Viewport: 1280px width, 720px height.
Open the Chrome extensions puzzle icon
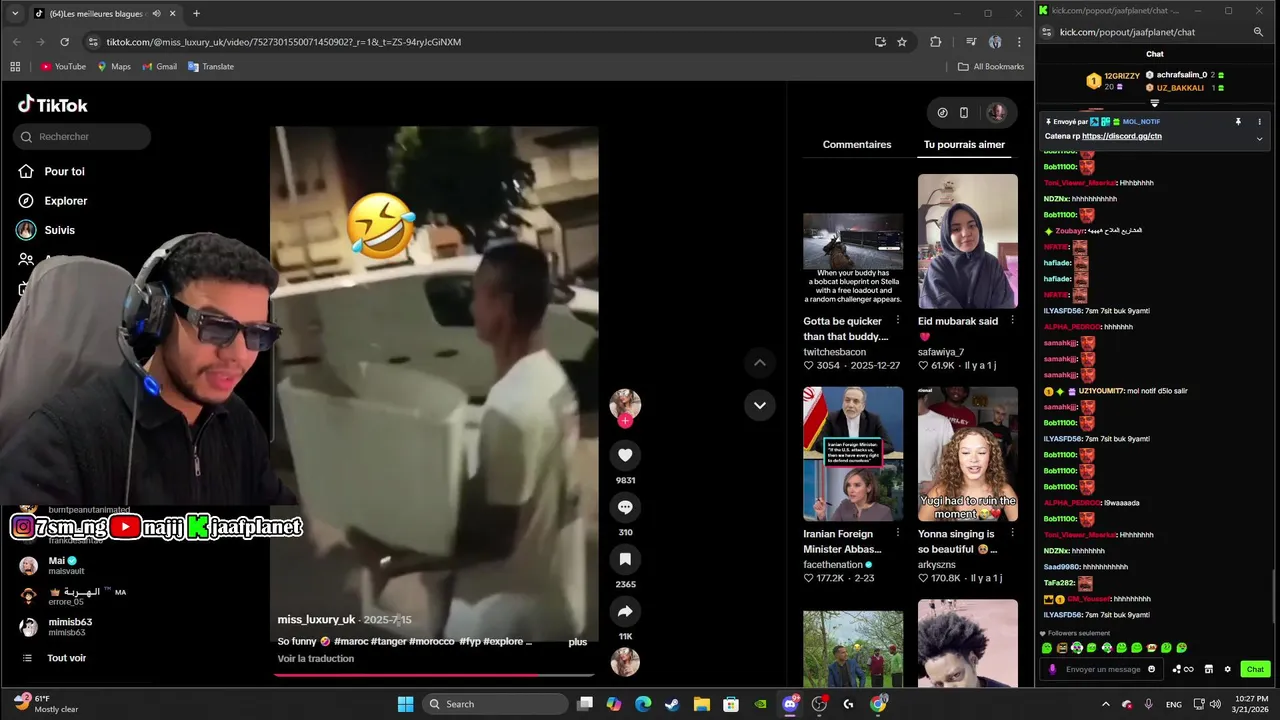click(x=936, y=42)
